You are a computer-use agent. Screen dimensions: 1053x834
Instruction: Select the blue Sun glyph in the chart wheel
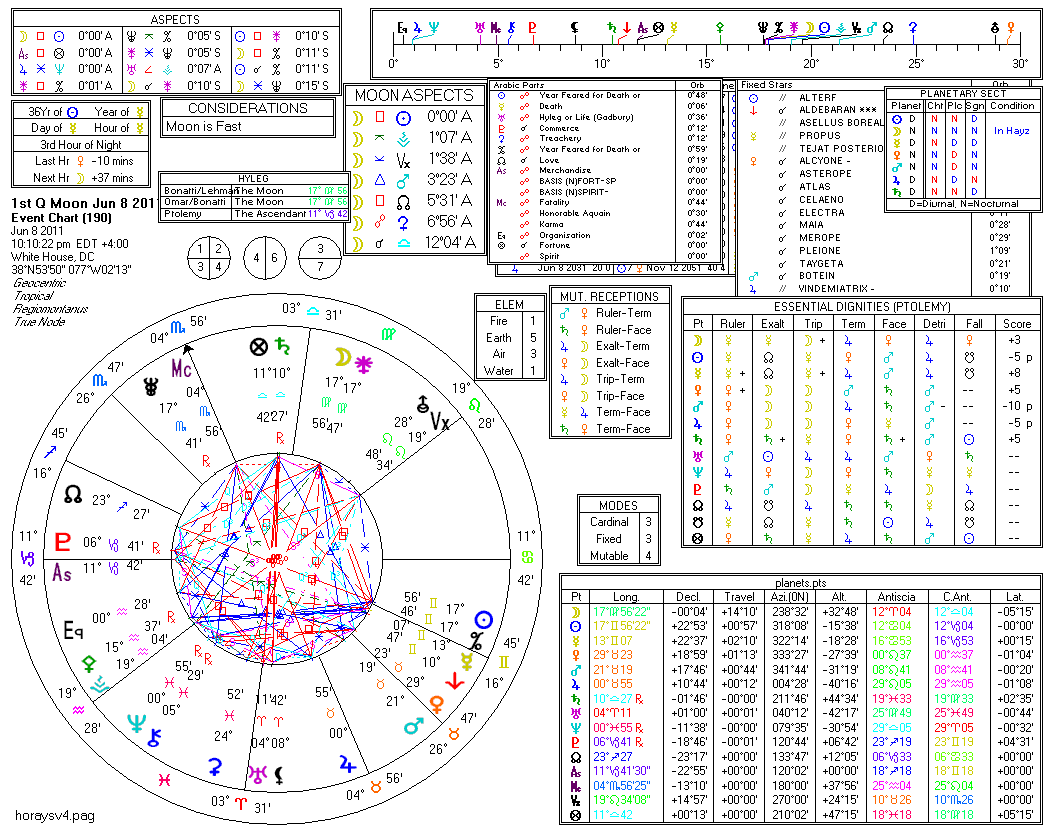(x=484, y=620)
